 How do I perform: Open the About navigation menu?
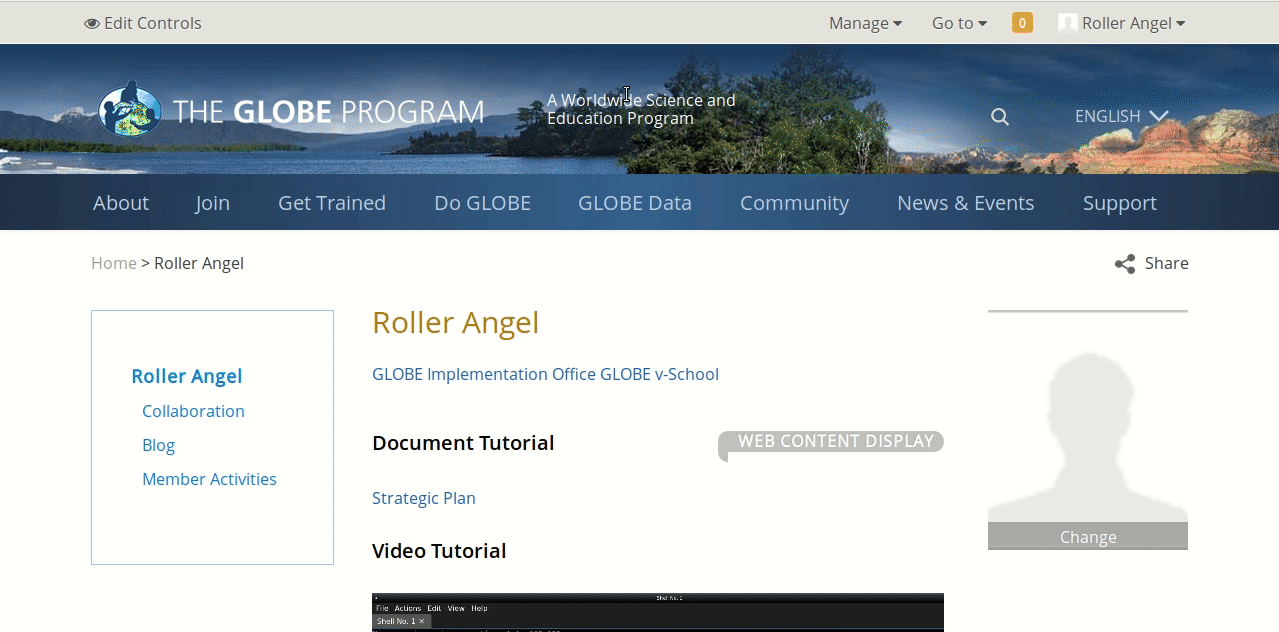point(121,203)
